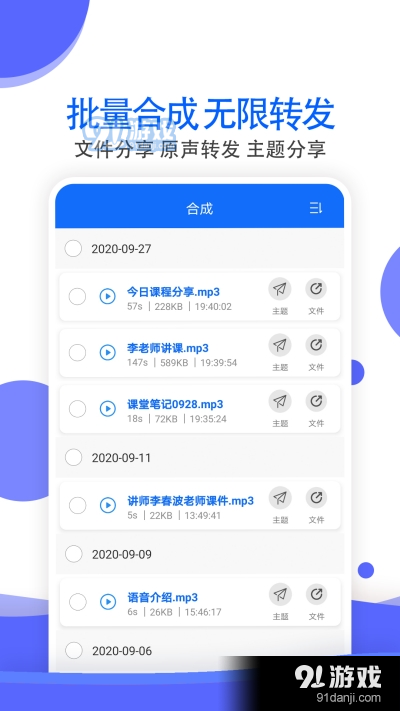Open the sort menu icon in 合成 header
This screenshot has height=711, width=400.
point(316,209)
